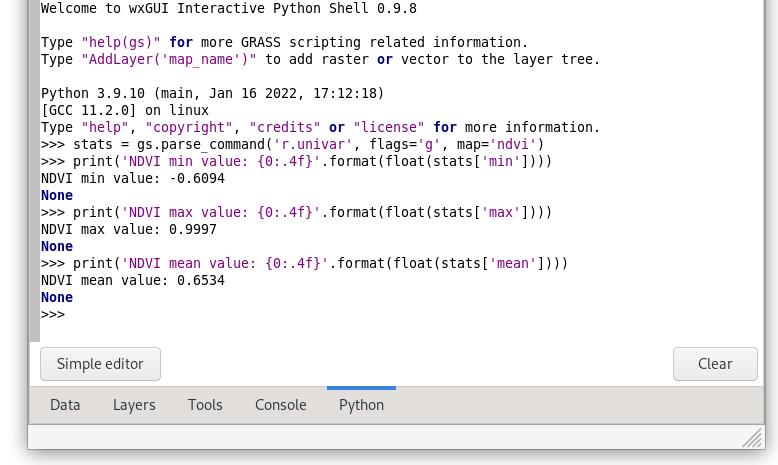Click the print stats['mean'] command line
This screenshot has height=465, width=778.
[305, 263]
